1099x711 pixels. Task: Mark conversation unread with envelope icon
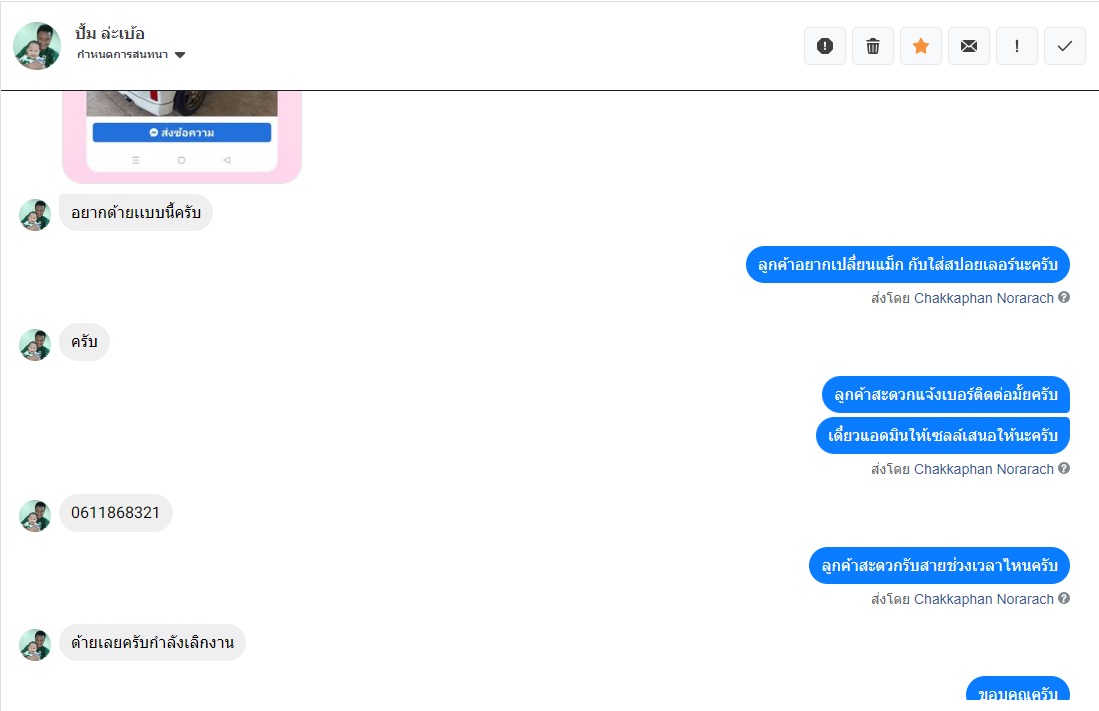[969, 46]
